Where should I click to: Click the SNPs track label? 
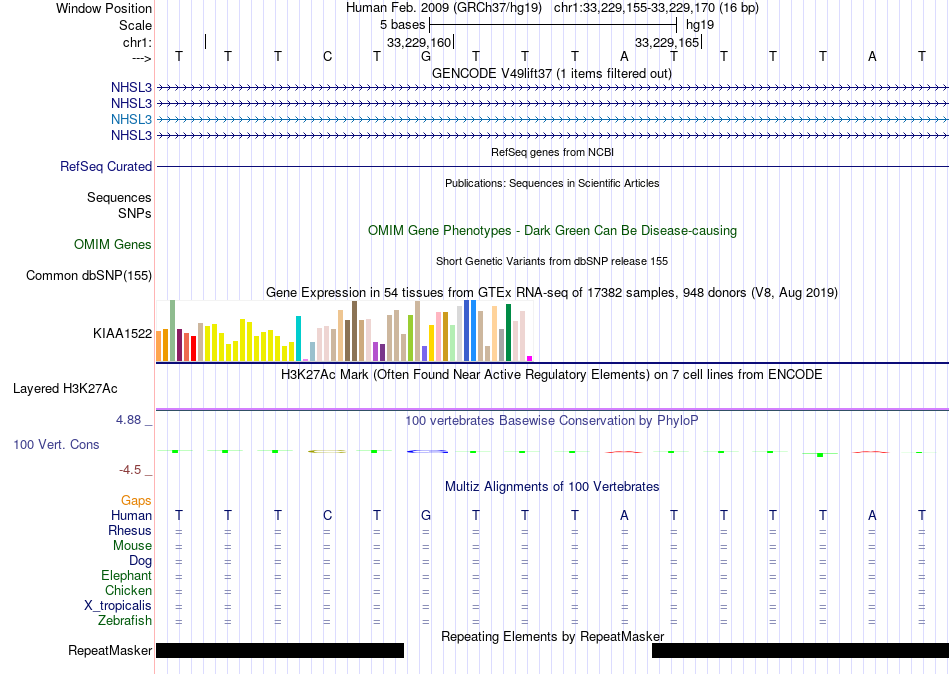135,213
